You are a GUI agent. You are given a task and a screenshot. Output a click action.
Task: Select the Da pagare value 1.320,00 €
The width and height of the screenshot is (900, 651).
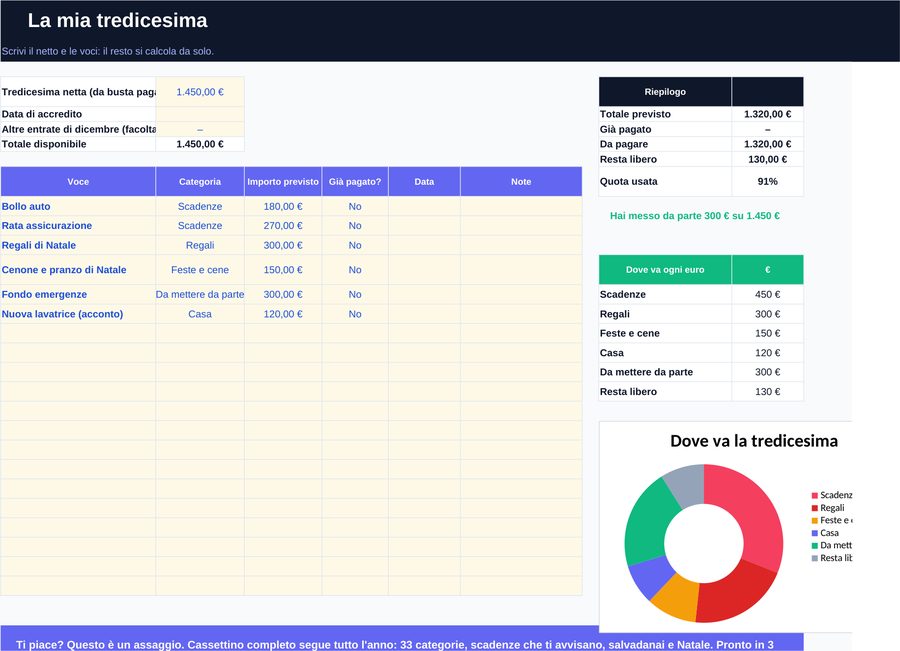click(x=767, y=144)
